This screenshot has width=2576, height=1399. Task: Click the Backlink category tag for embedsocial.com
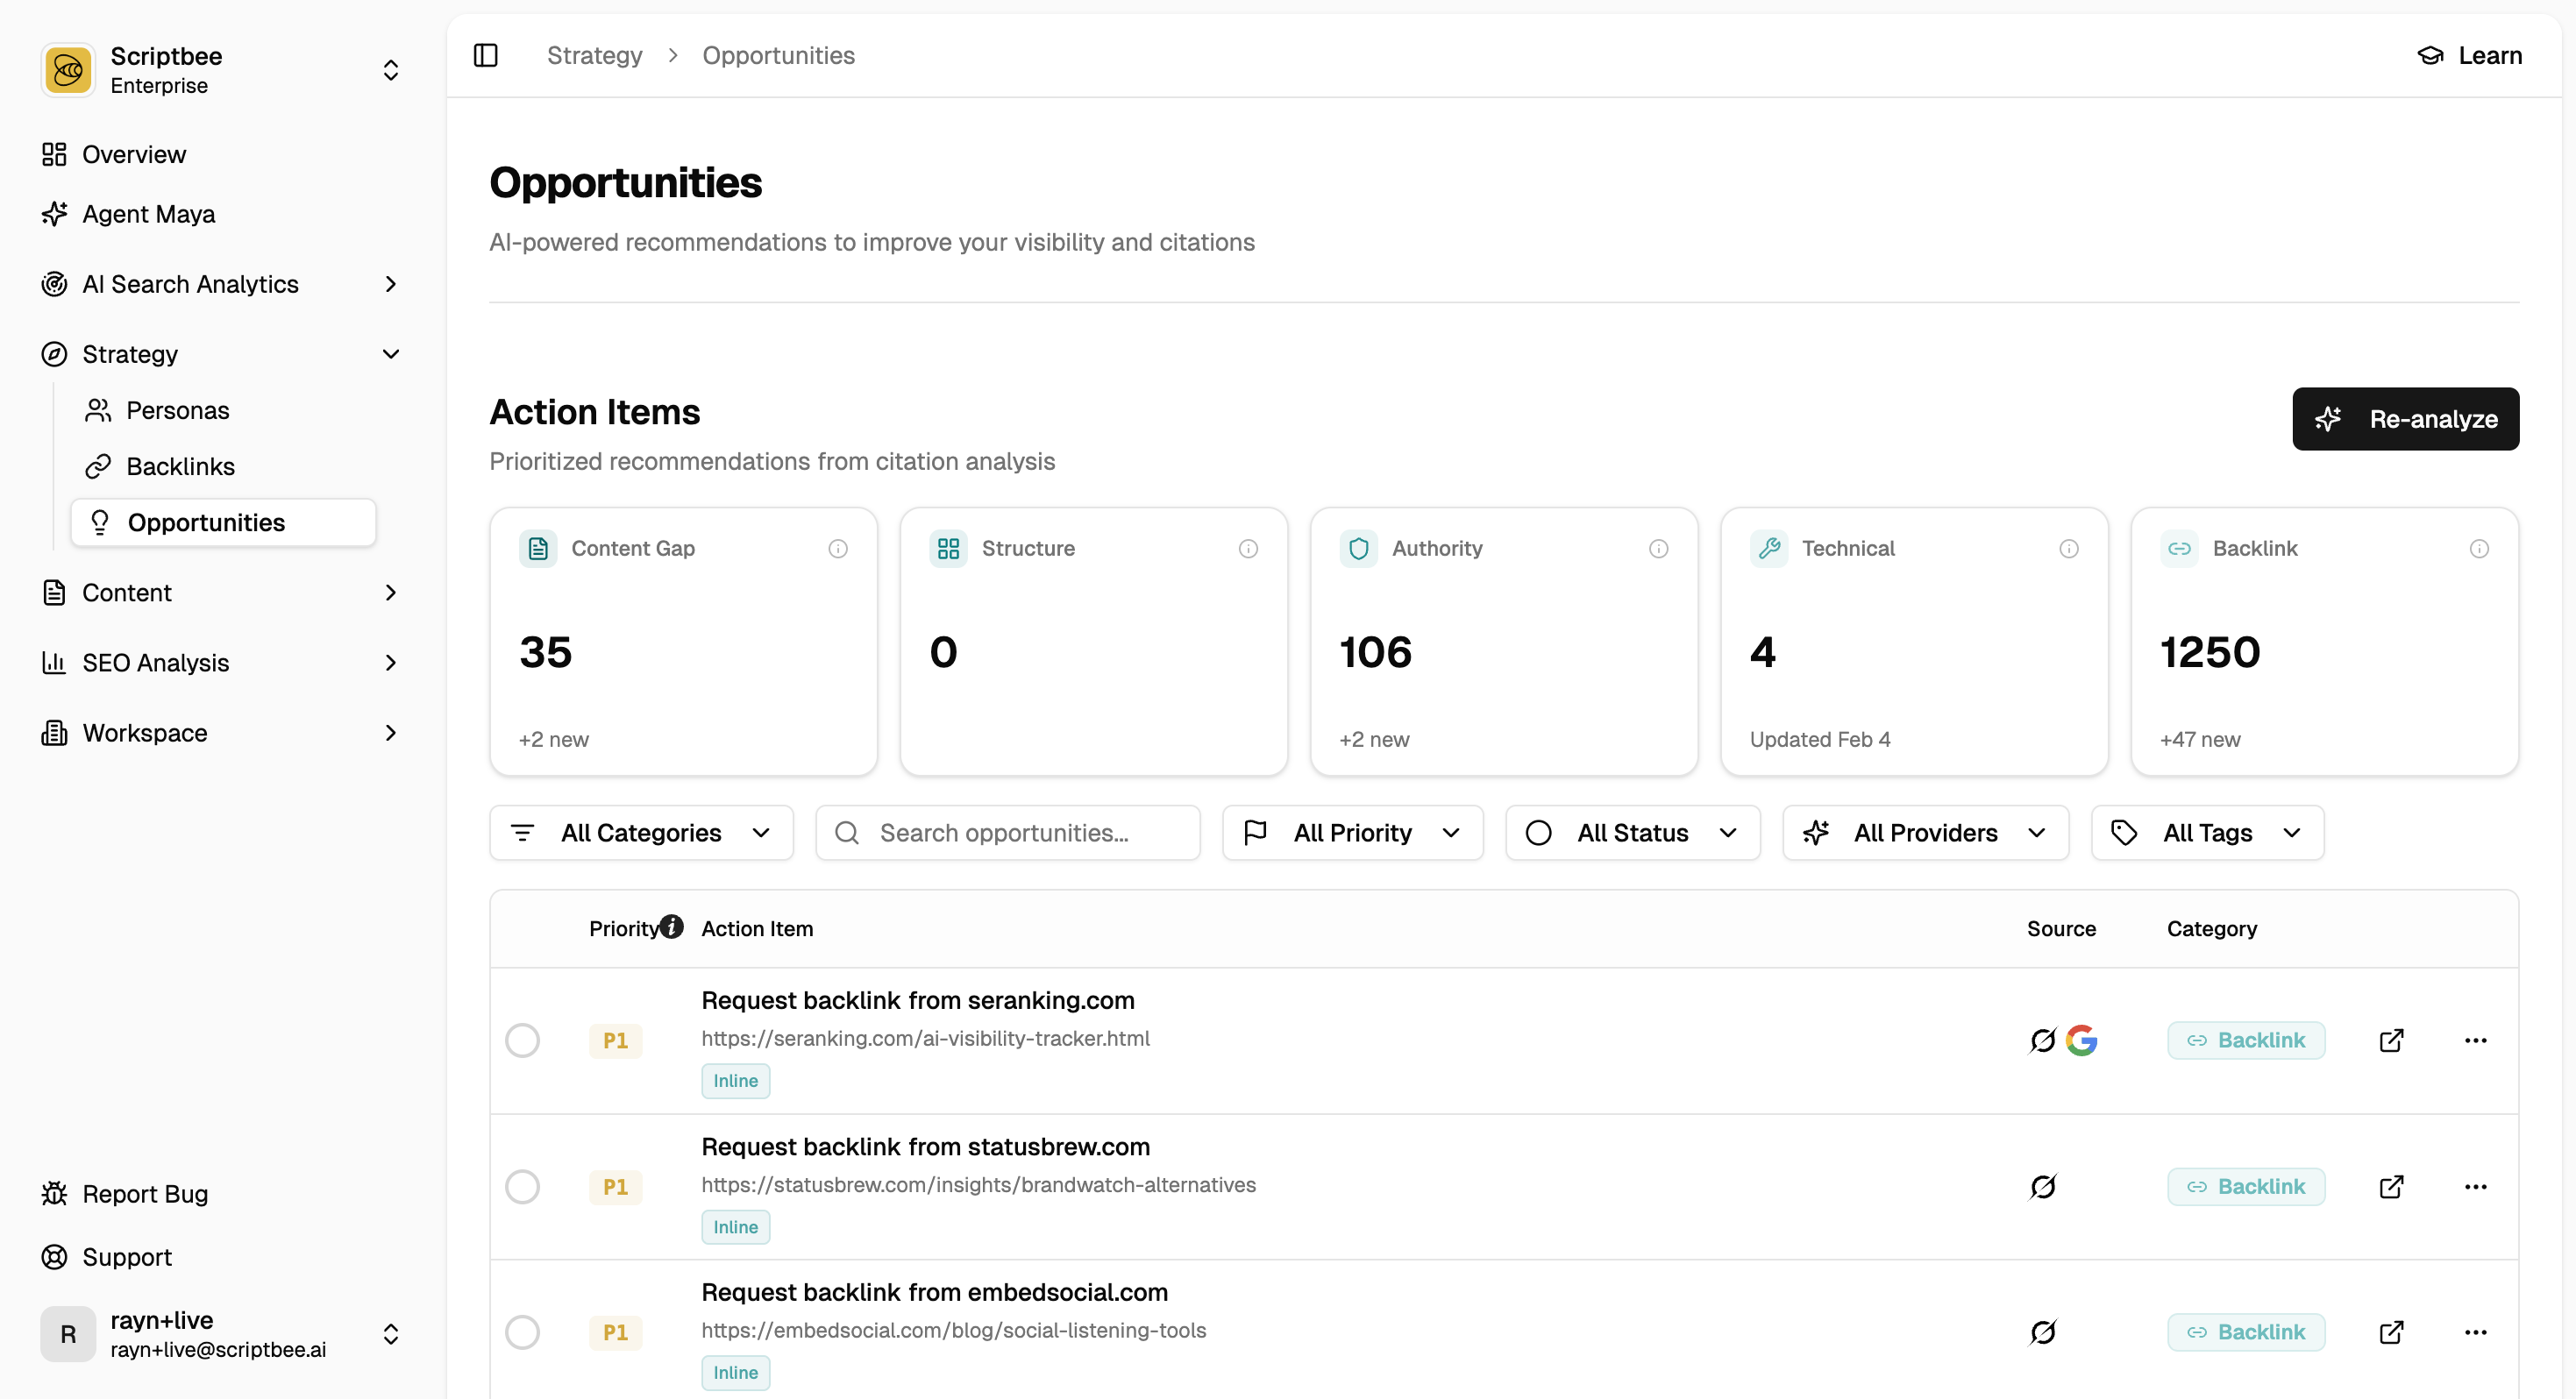coord(2246,1332)
